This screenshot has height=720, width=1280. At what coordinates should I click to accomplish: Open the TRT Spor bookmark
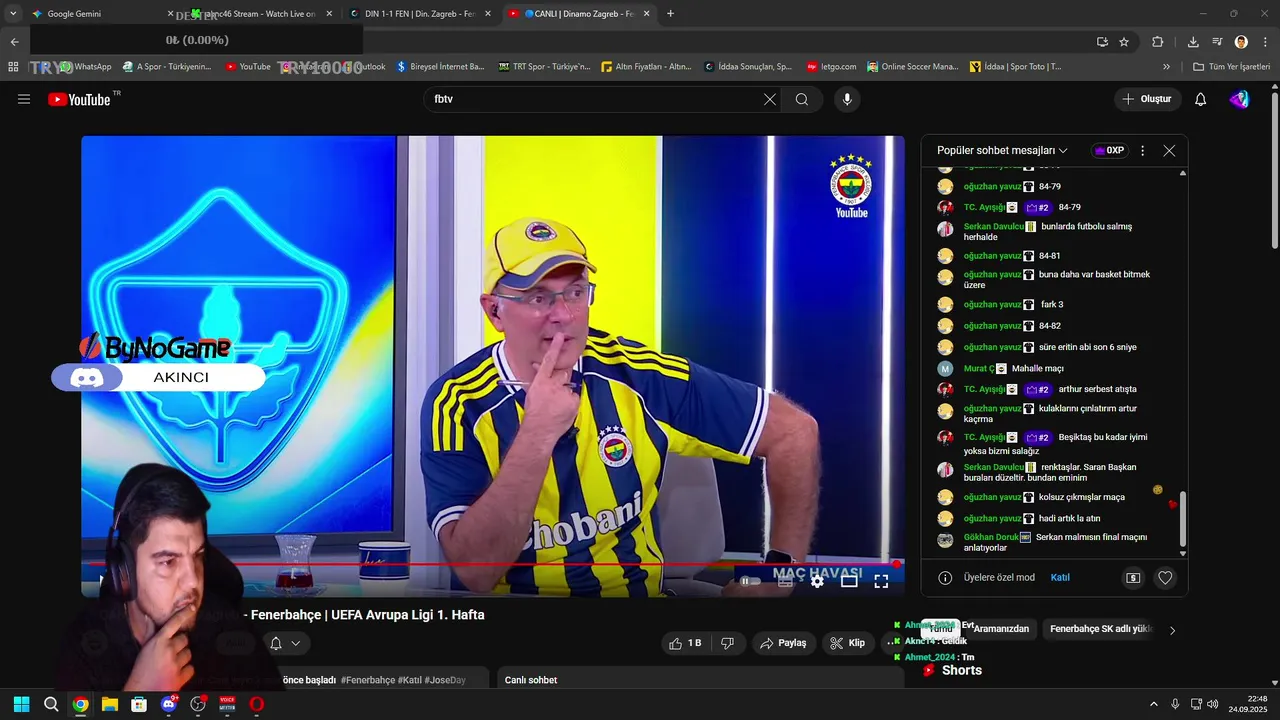point(545,67)
